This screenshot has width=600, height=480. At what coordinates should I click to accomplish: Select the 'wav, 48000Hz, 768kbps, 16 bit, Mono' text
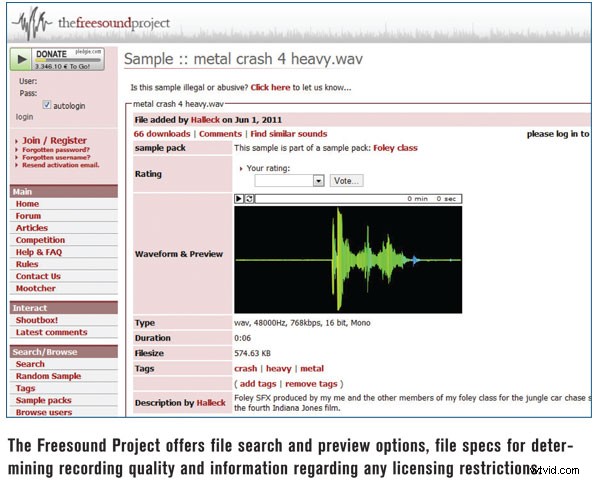[302, 323]
